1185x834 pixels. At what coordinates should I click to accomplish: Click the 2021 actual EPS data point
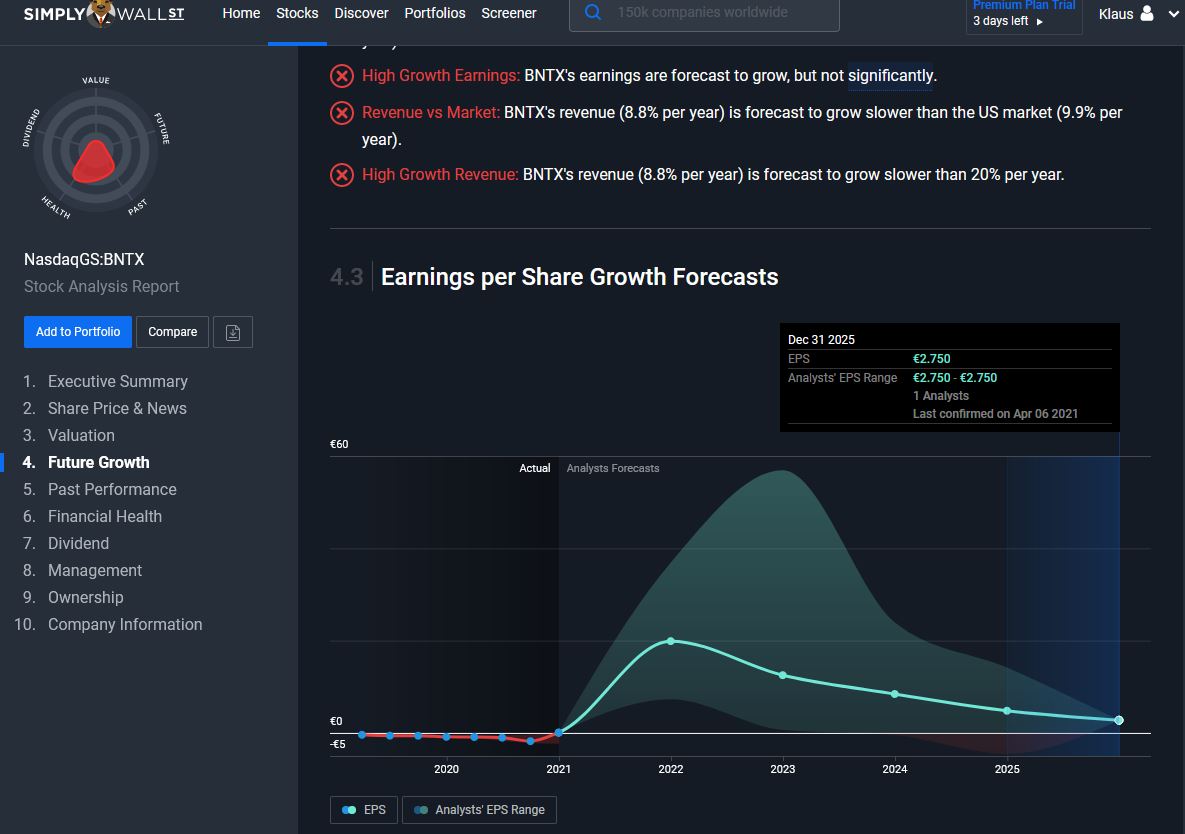558,733
